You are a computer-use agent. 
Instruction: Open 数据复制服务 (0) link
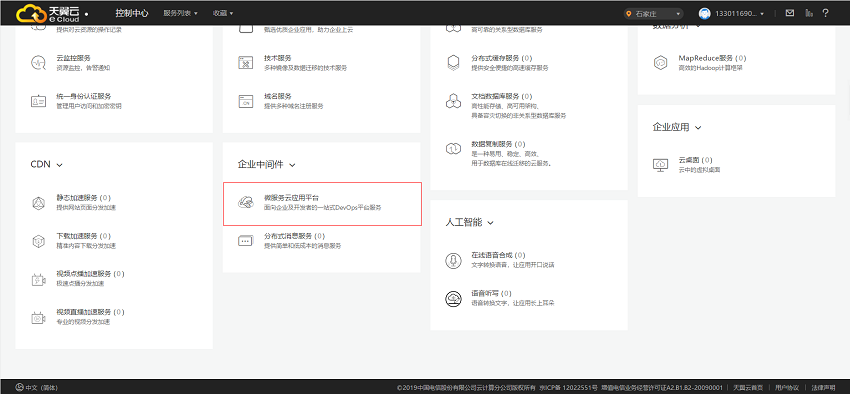[x=498, y=144]
